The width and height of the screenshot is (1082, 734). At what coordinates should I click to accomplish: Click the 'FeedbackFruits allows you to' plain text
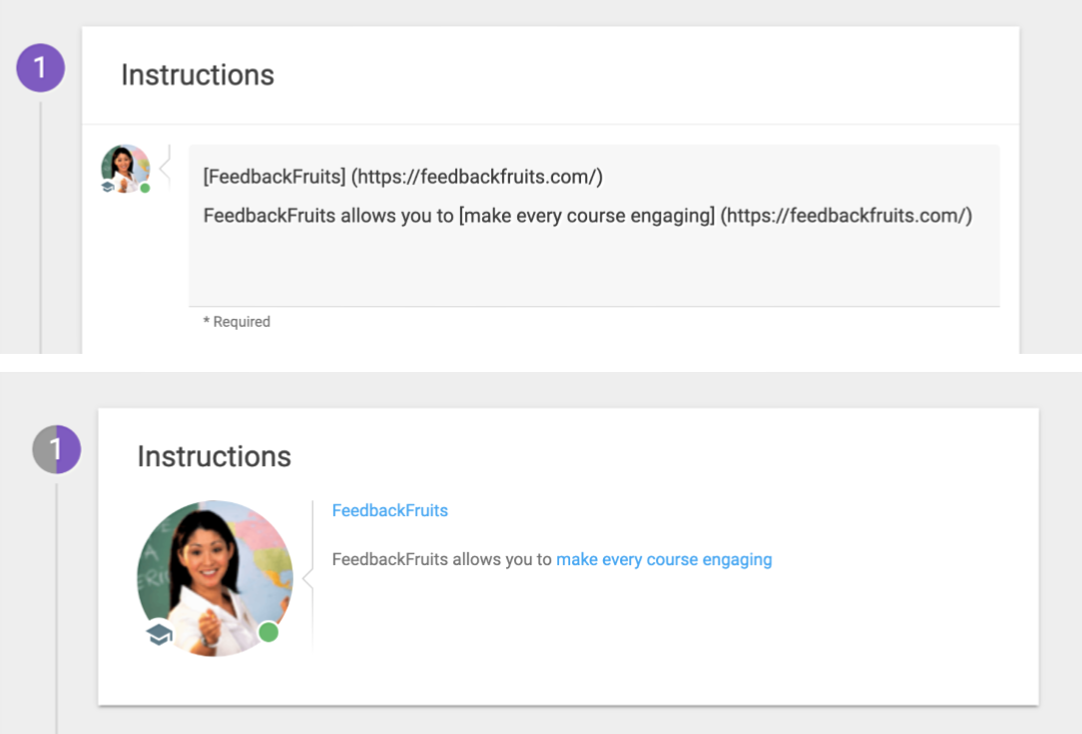point(442,559)
